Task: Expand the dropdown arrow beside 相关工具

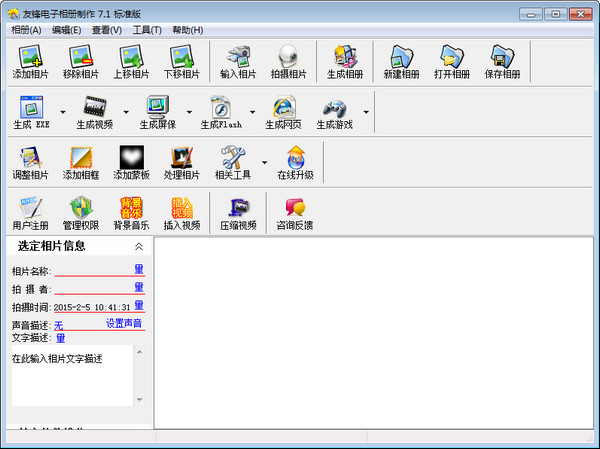Action: [264, 163]
